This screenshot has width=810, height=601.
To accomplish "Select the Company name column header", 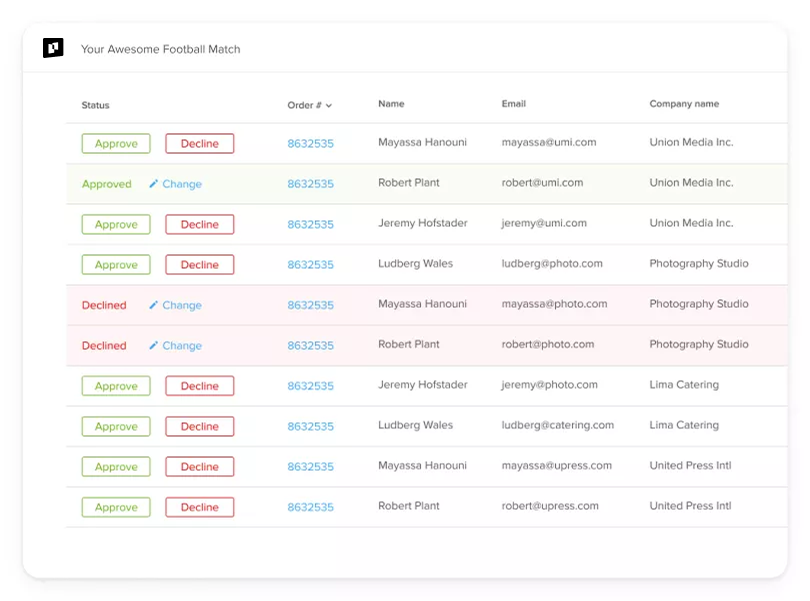I will pyautogui.click(x=684, y=104).
